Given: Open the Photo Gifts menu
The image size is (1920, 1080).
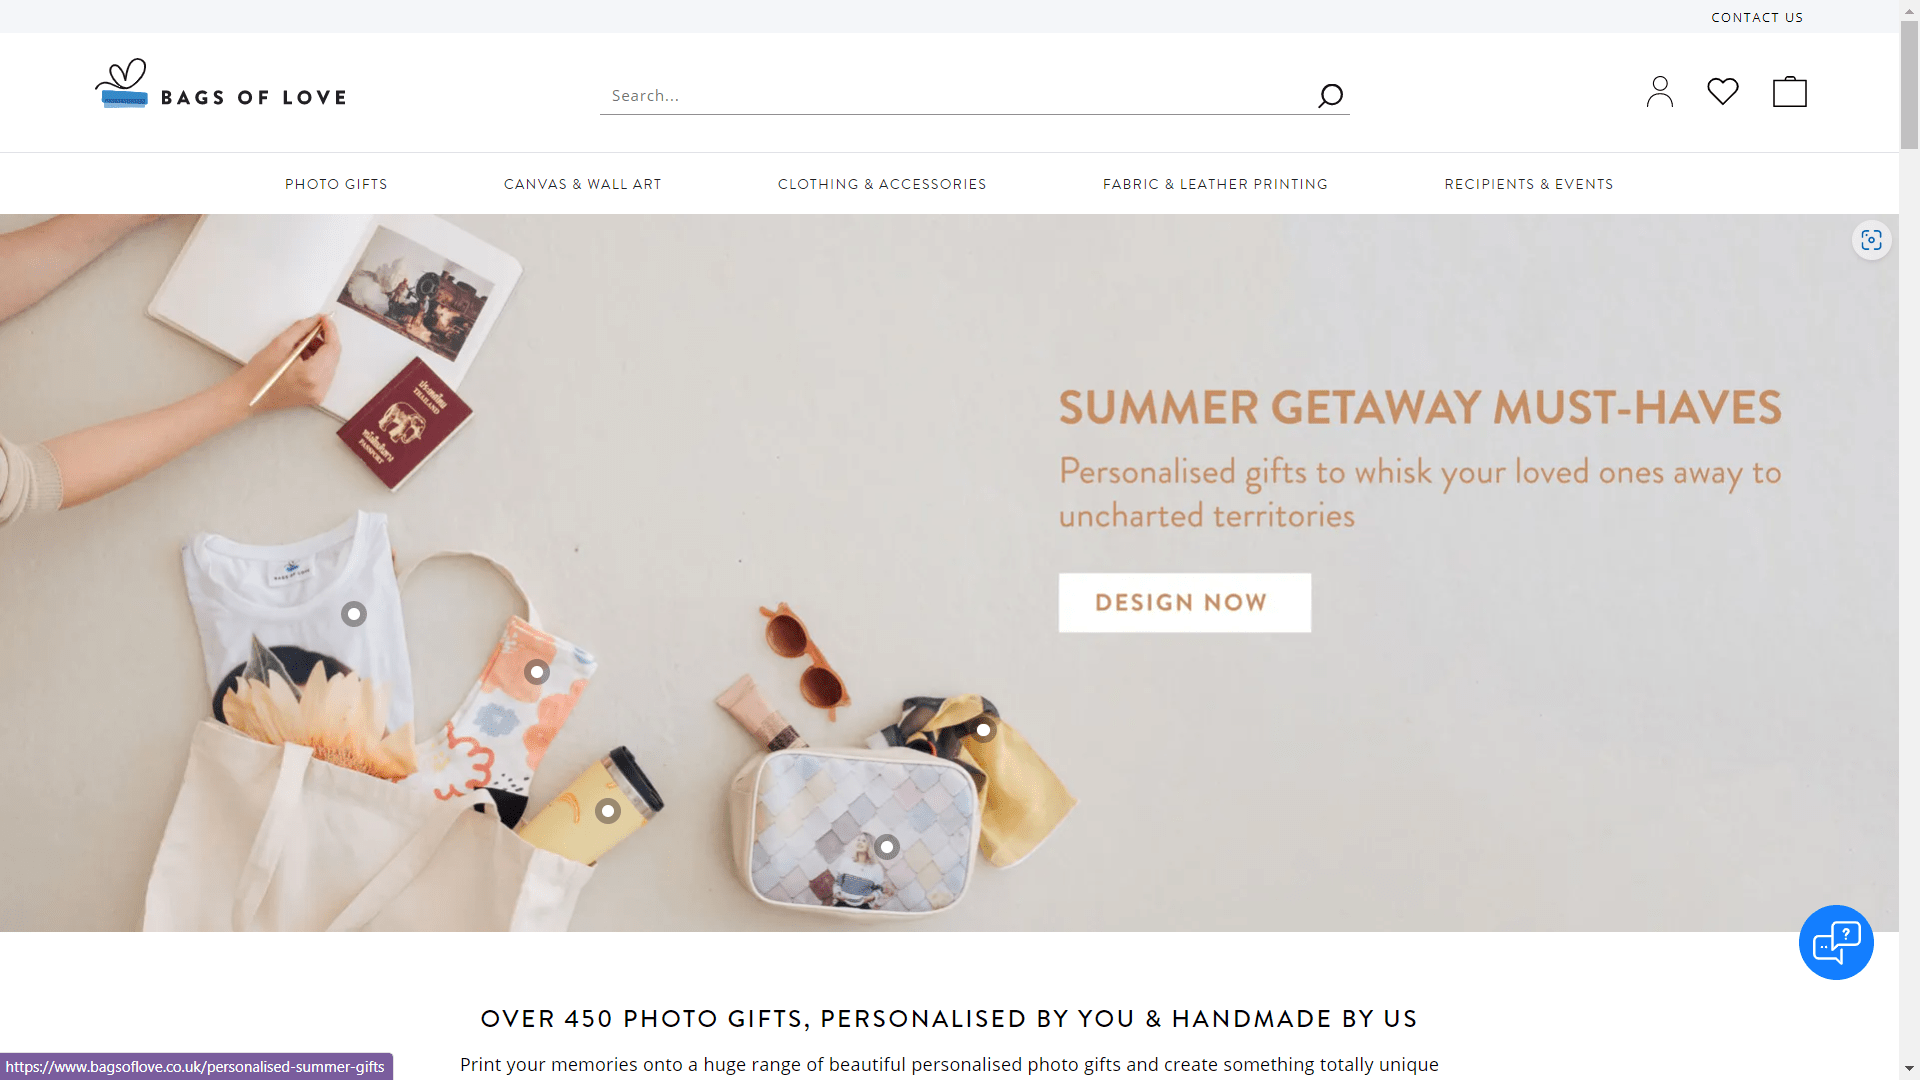Looking at the screenshot, I should 336,184.
